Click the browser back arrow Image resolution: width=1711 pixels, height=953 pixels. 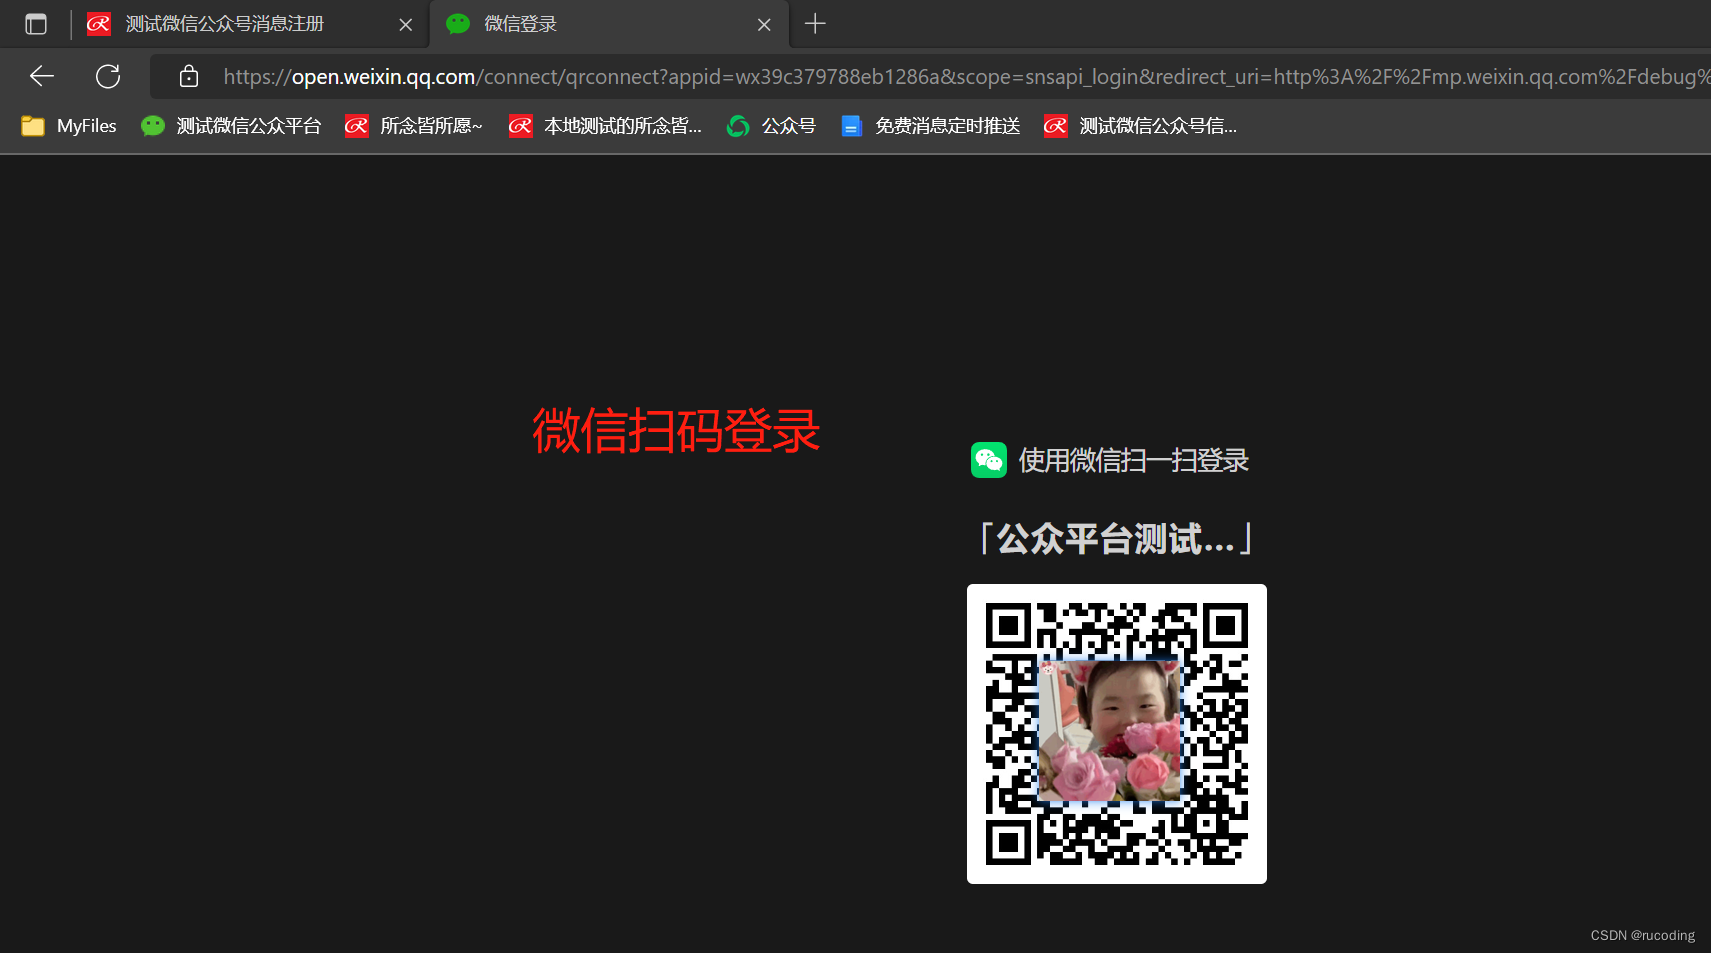click(x=42, y=76)
